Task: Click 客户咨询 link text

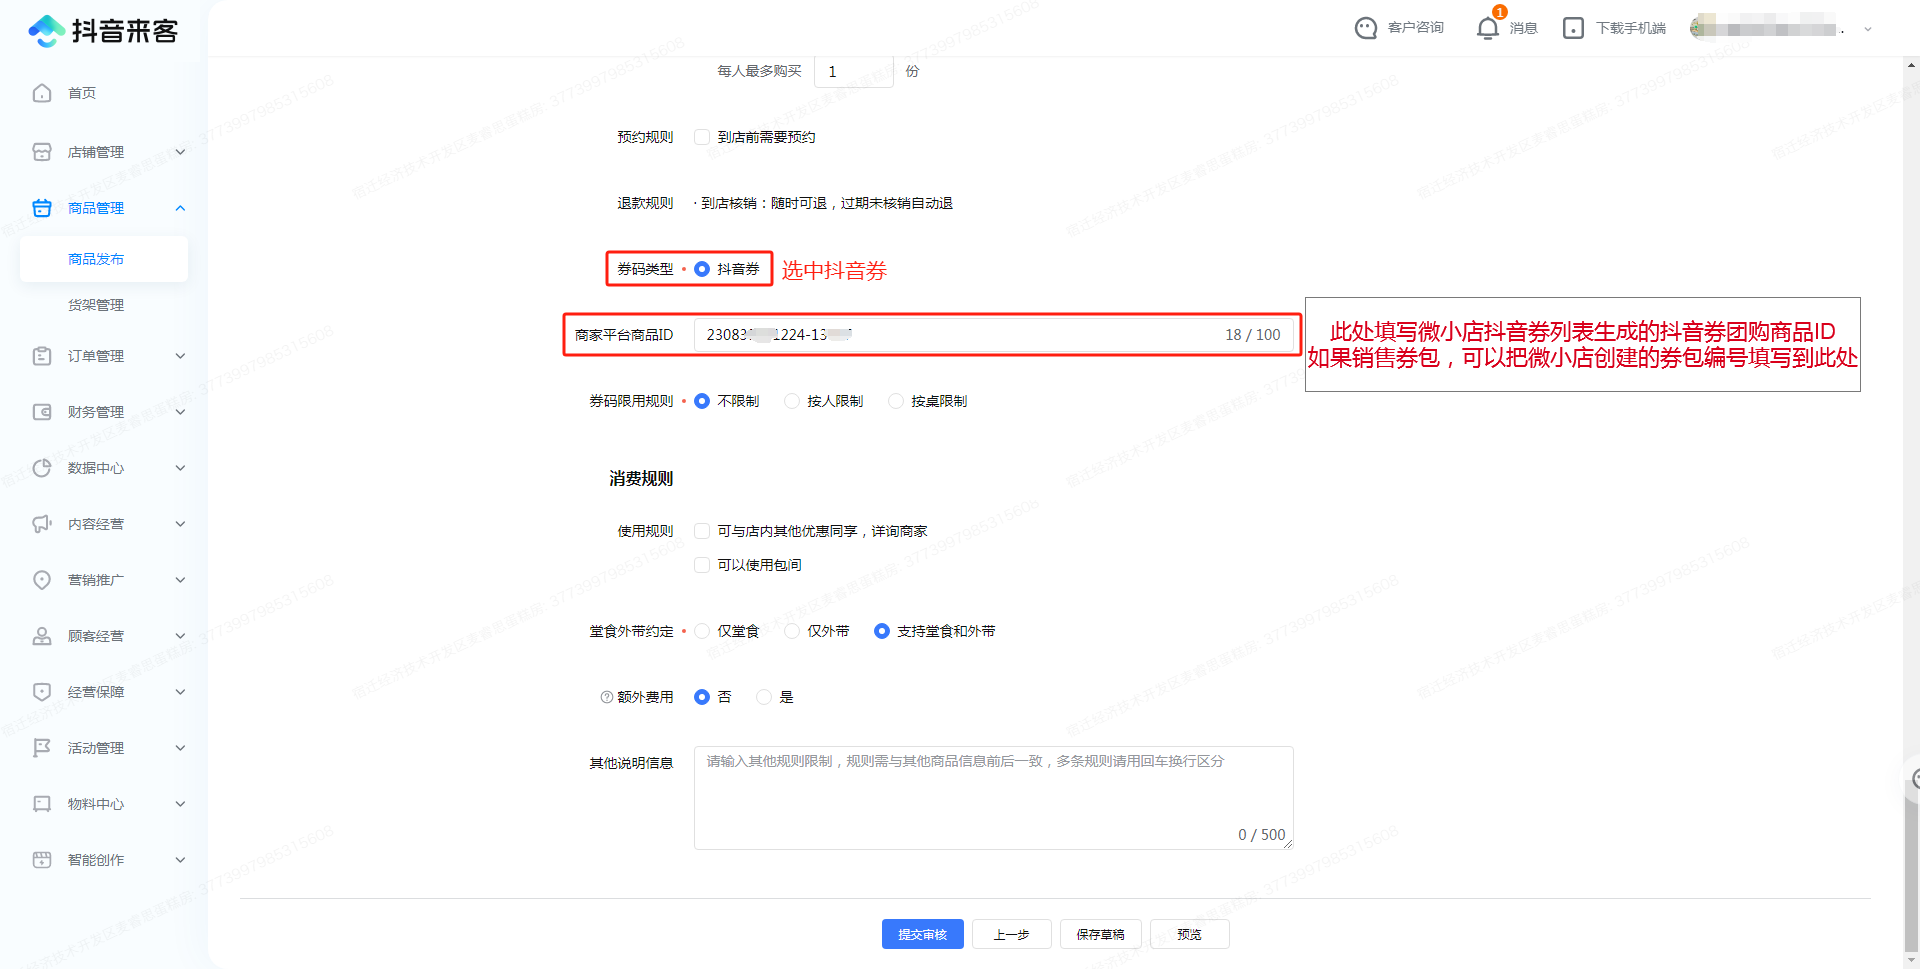Action: pyautogui.click(x=1416, y=28)
